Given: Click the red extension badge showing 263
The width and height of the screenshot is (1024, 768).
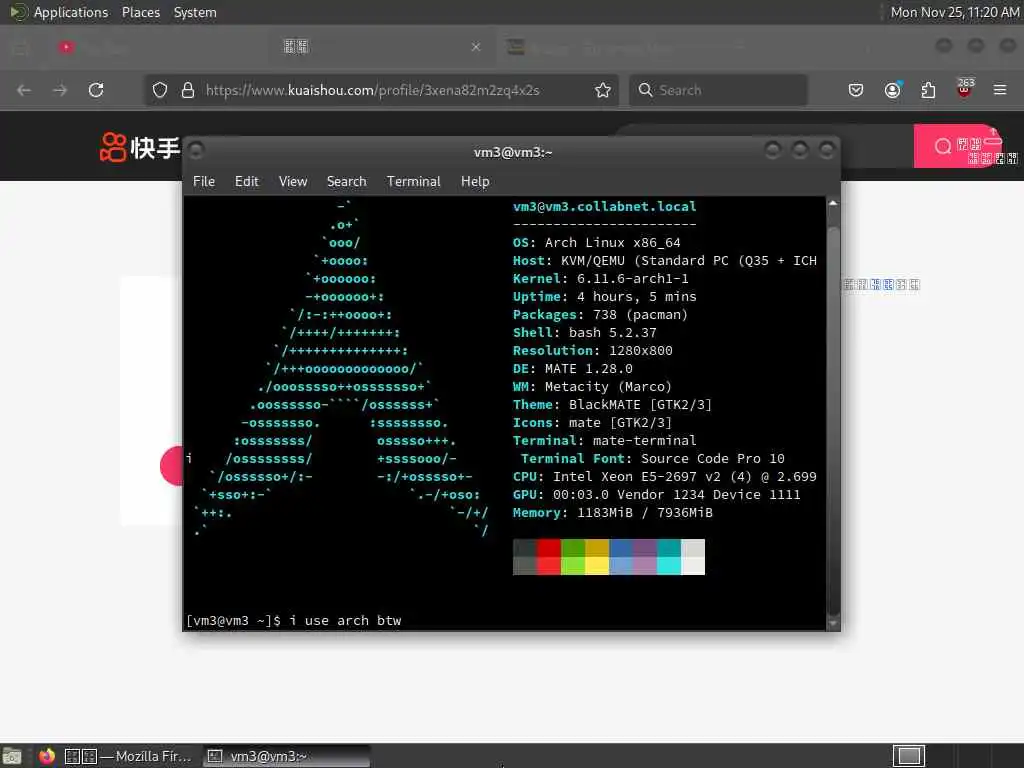Looking at the screenshot, I should [x=965, y=88].
